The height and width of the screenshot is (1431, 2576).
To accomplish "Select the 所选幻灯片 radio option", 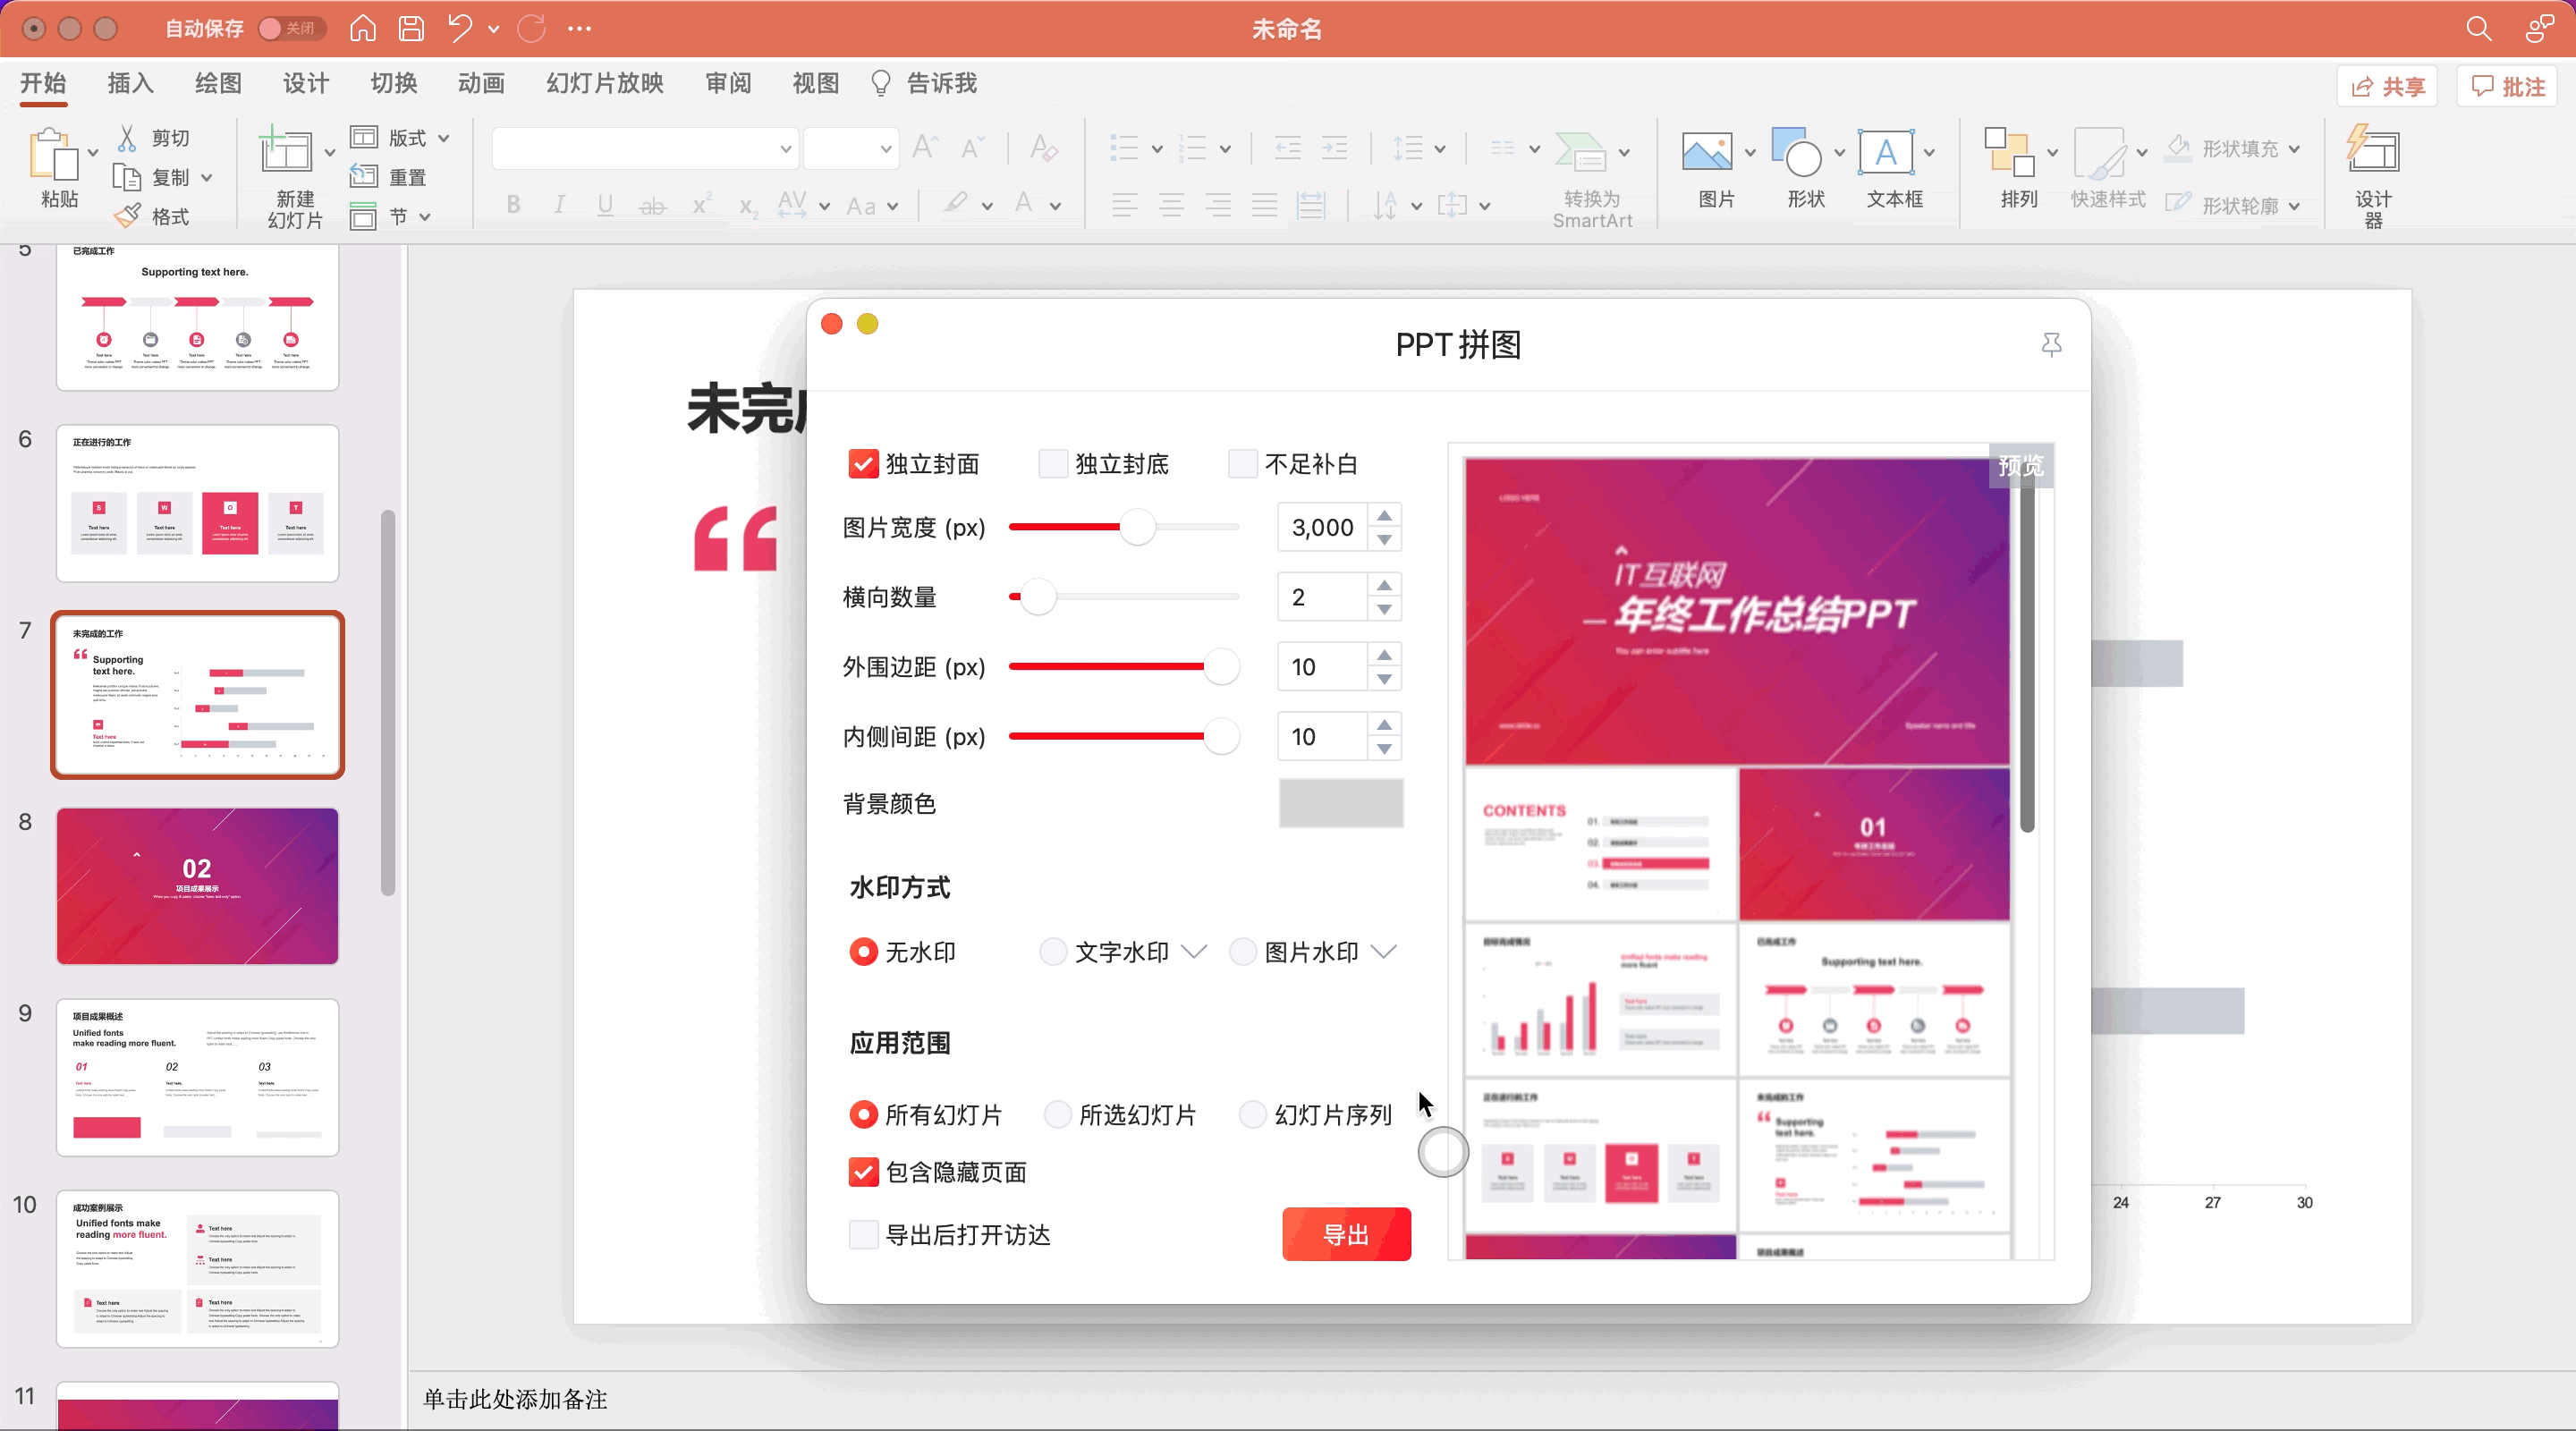I will (1057, 1115).
